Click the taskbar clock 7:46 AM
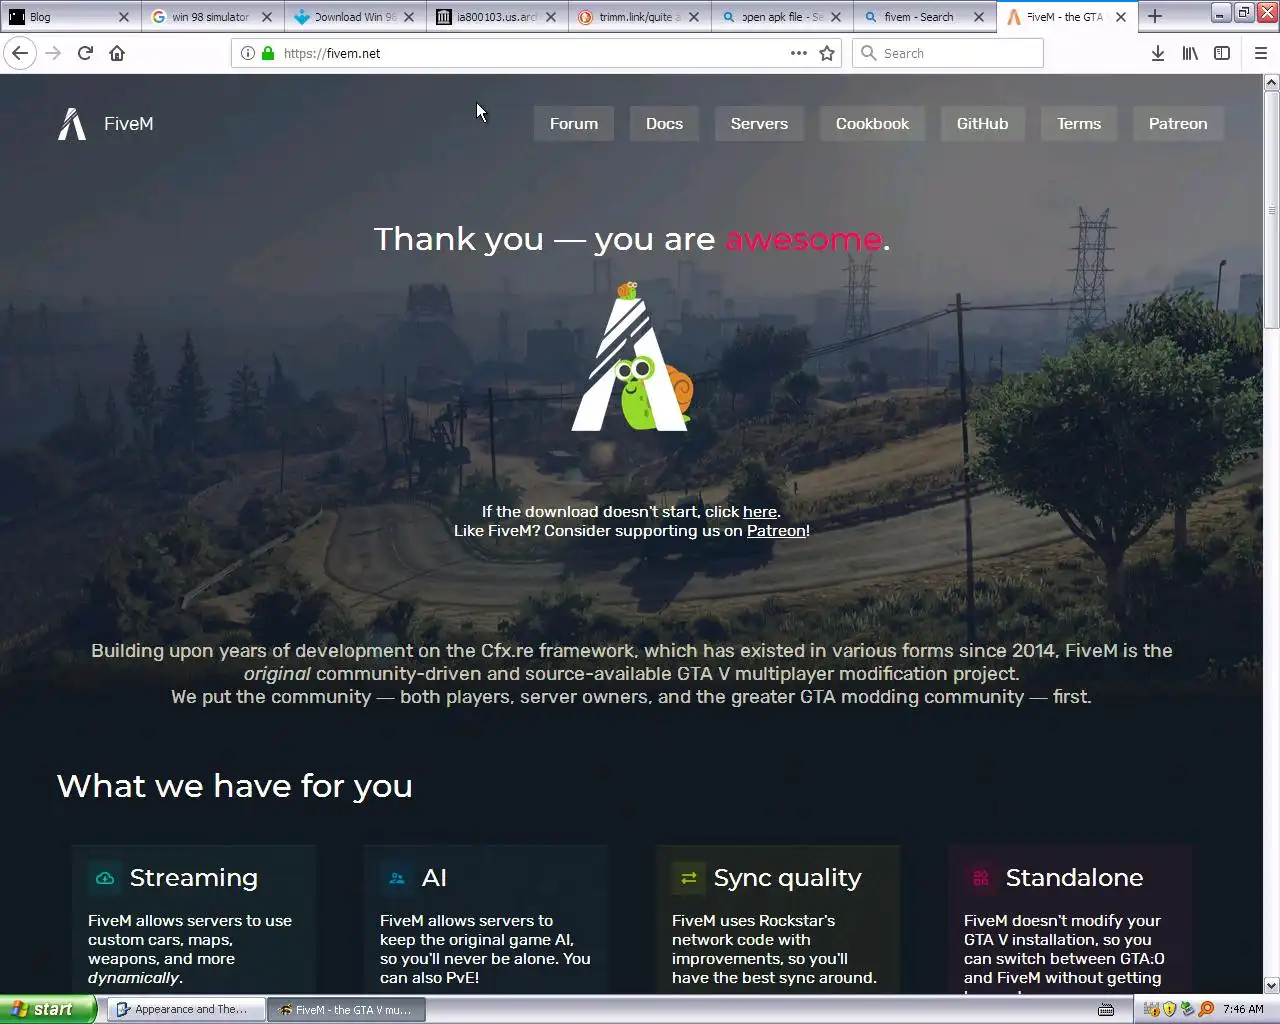 [x=1243, y=1010]
